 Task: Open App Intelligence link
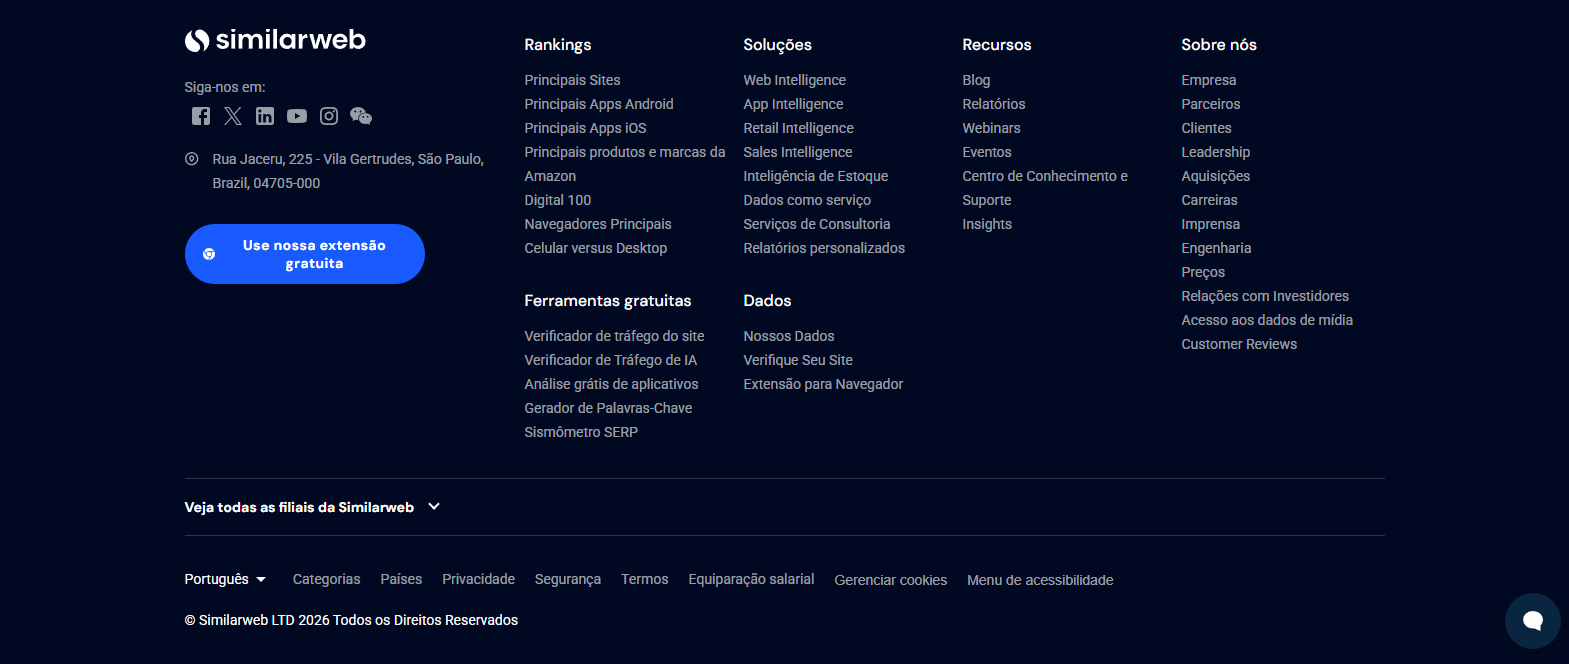[x=793, y=104]
